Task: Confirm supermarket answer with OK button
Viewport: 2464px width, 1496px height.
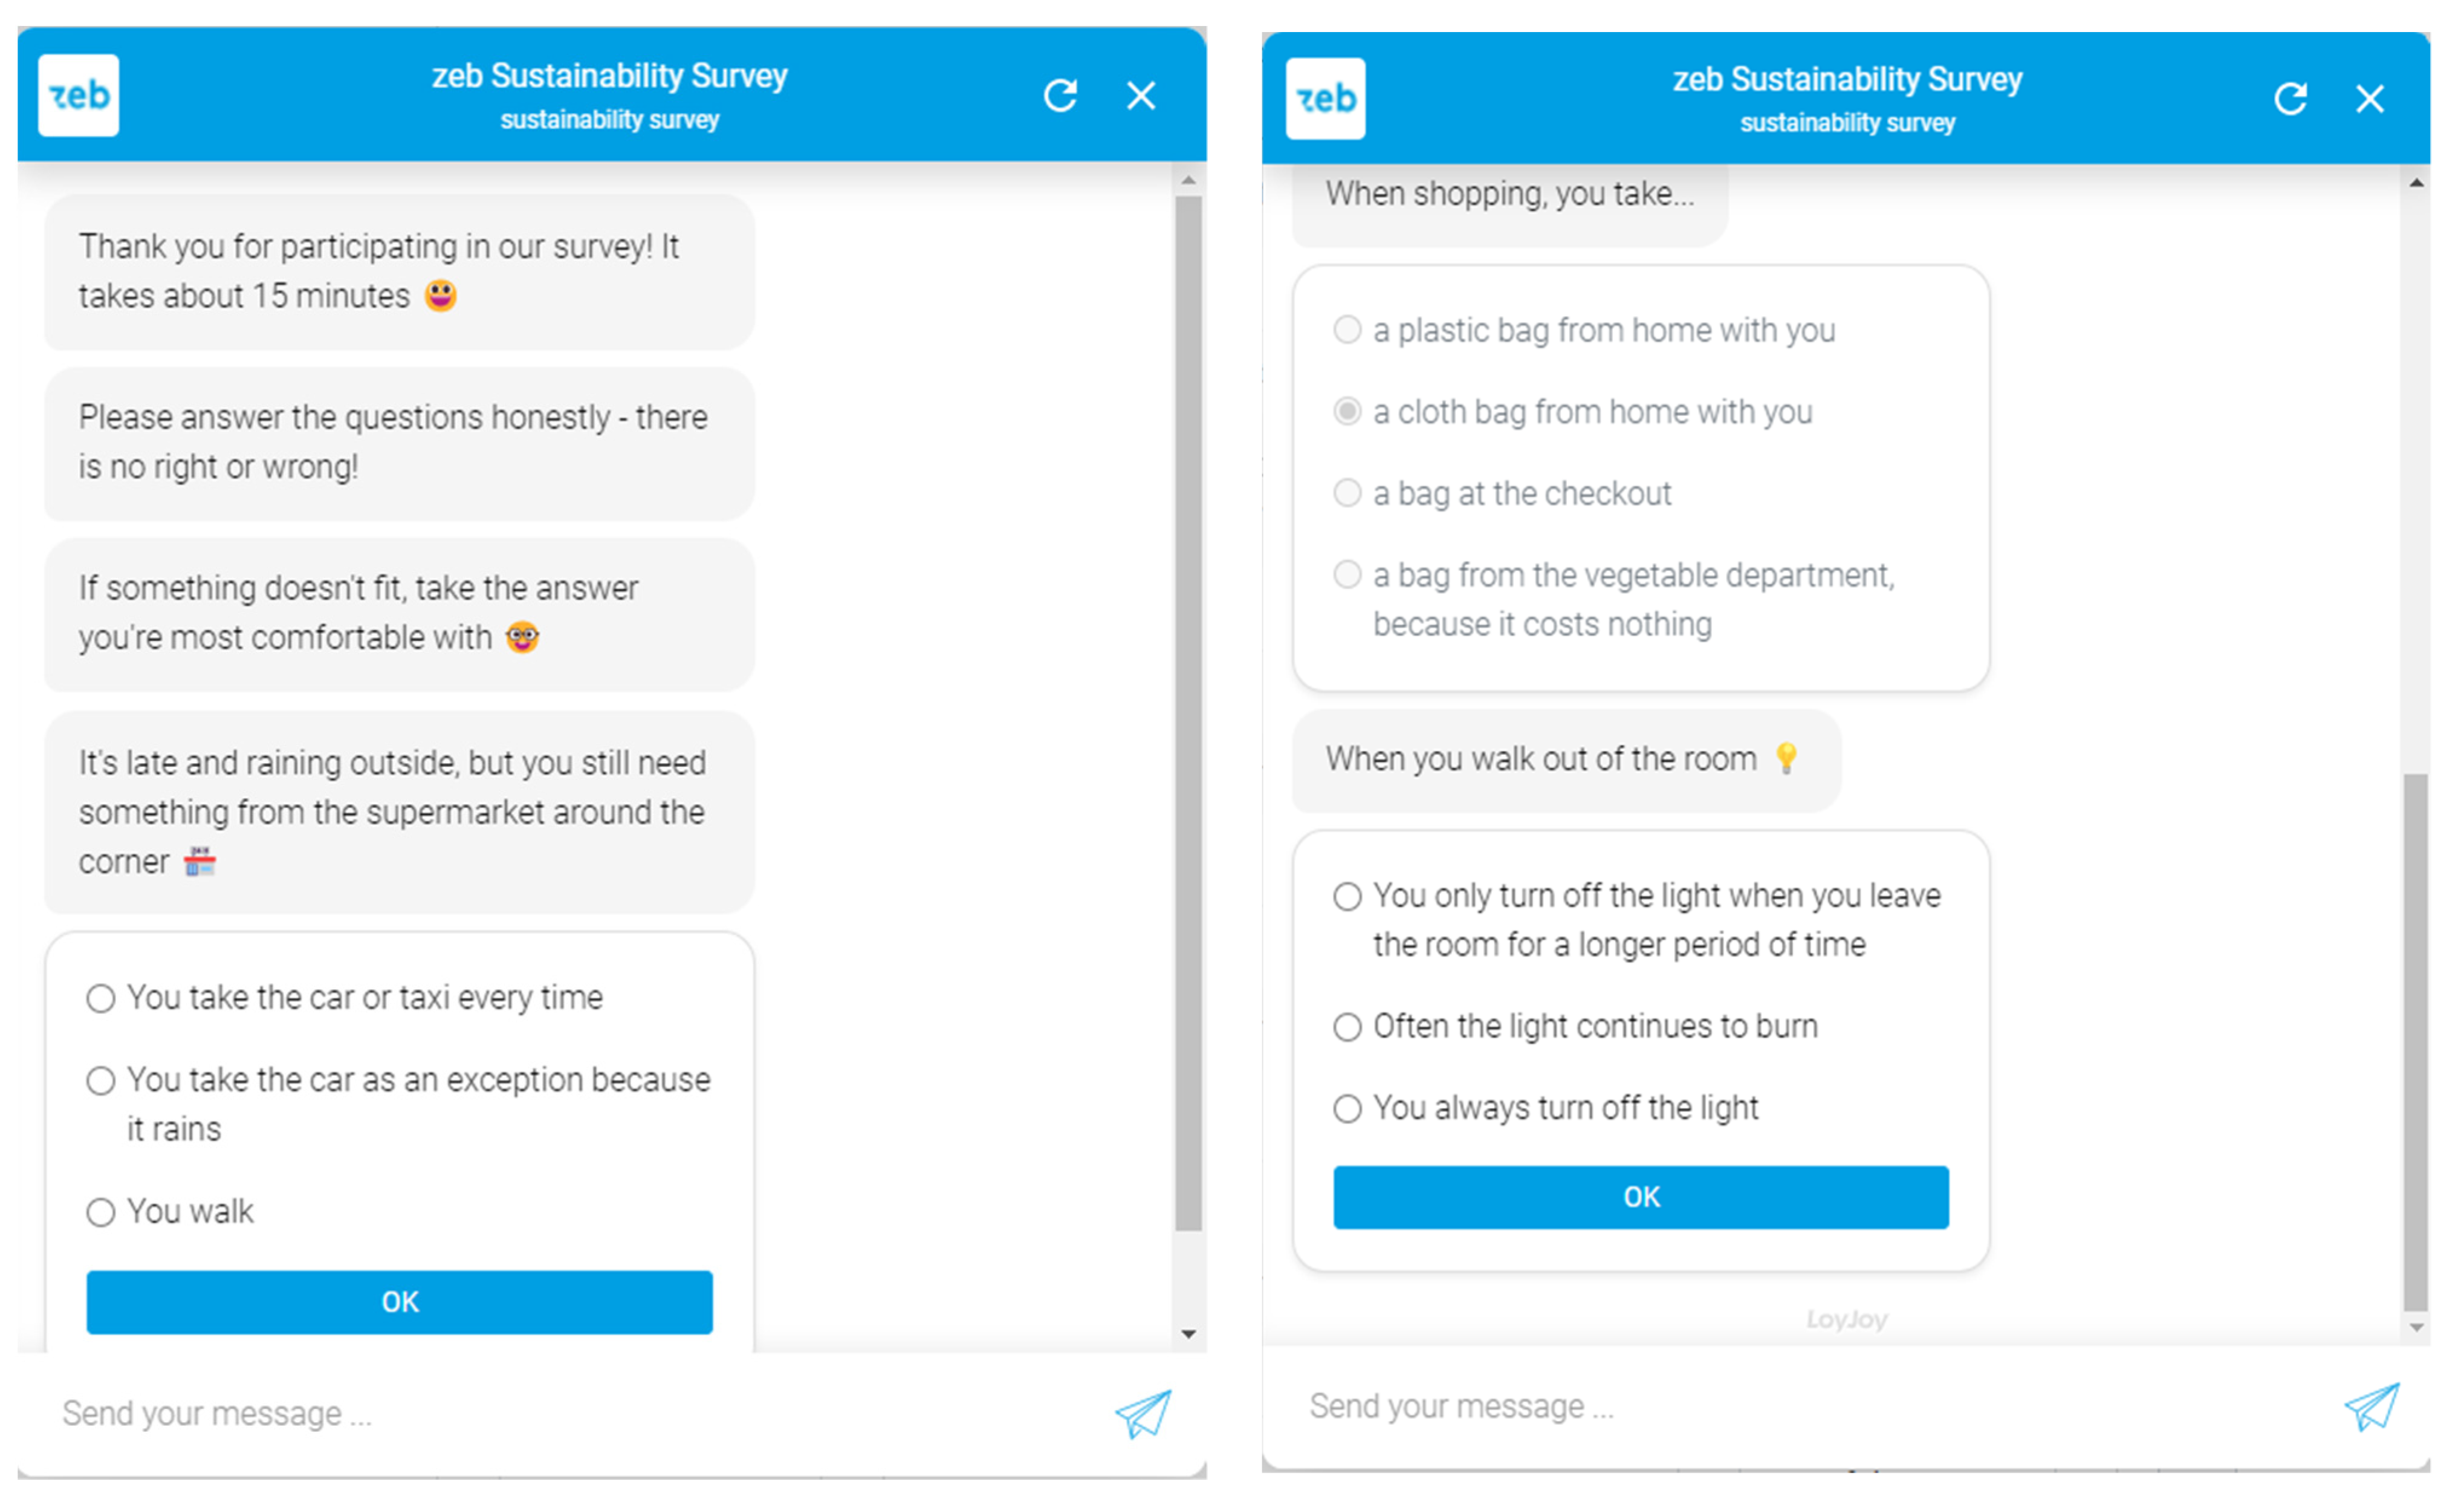Action: (x=399, y=1302)
